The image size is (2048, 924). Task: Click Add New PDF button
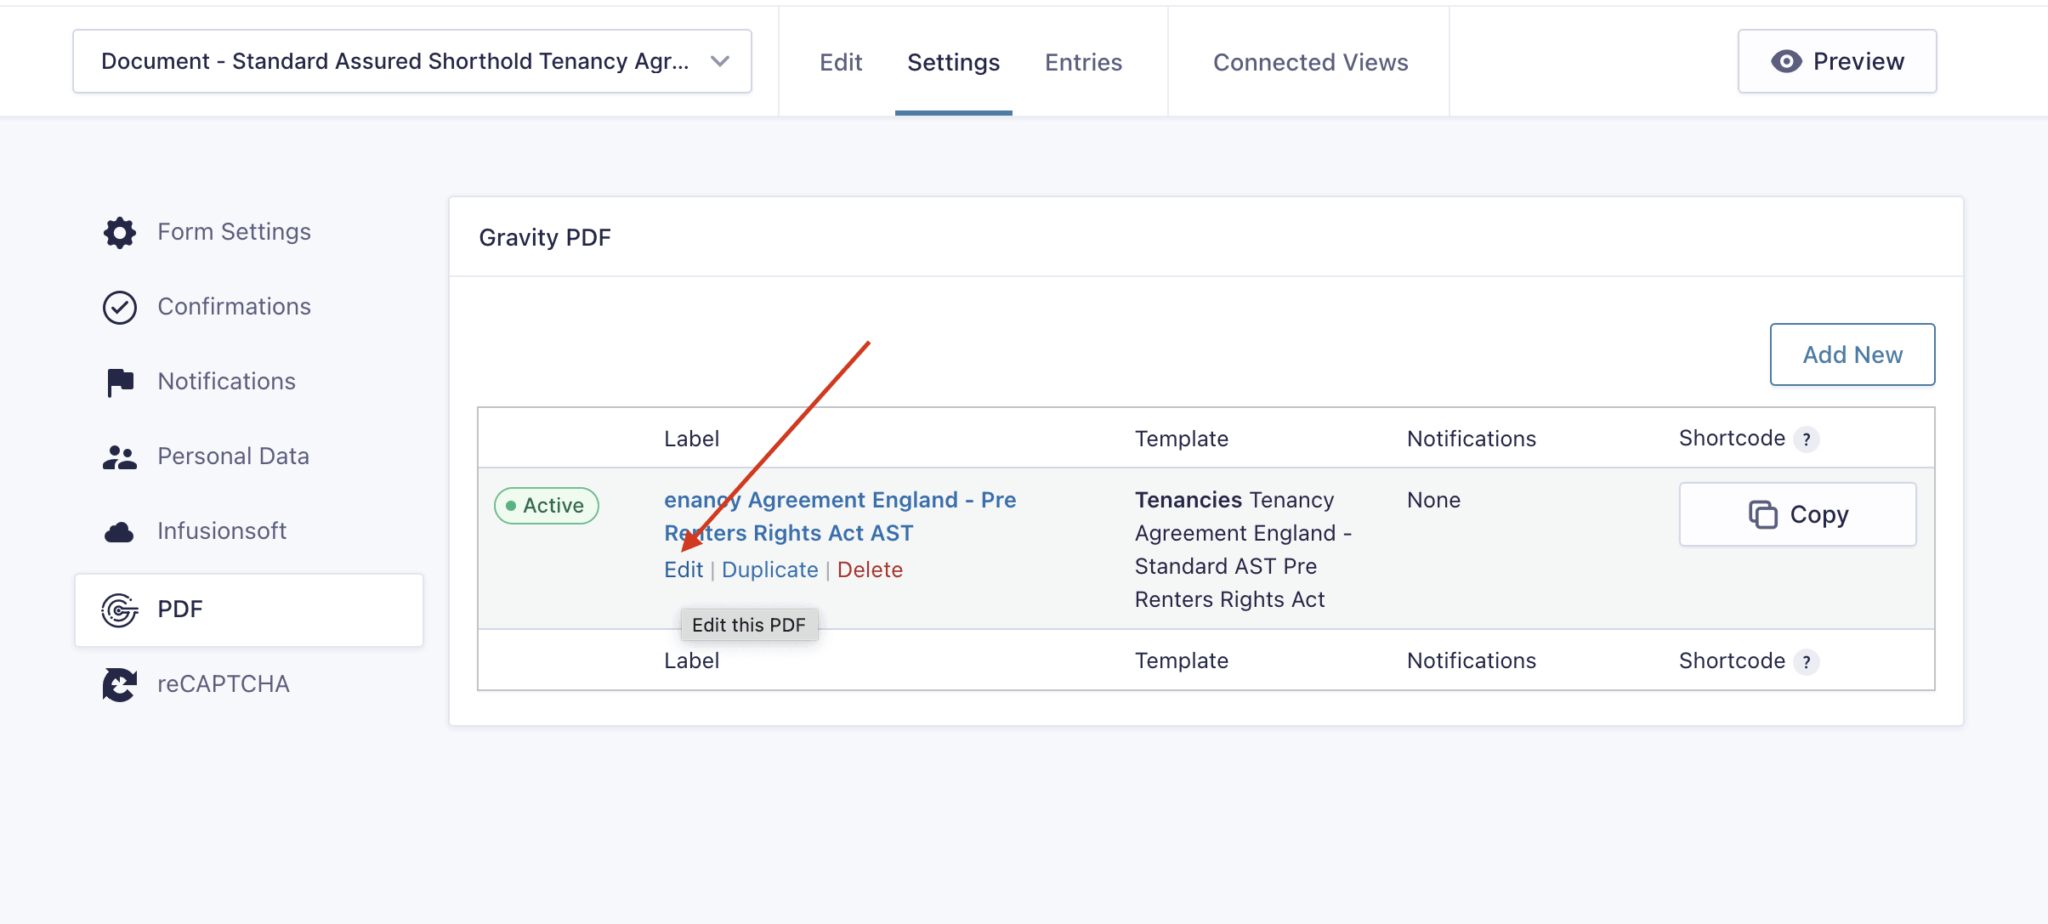(1852, 354)
